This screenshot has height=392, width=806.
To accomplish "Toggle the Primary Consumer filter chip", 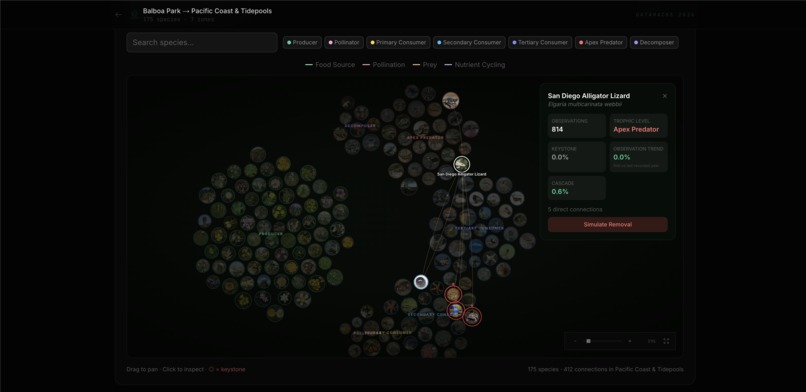I will [398, 43].
